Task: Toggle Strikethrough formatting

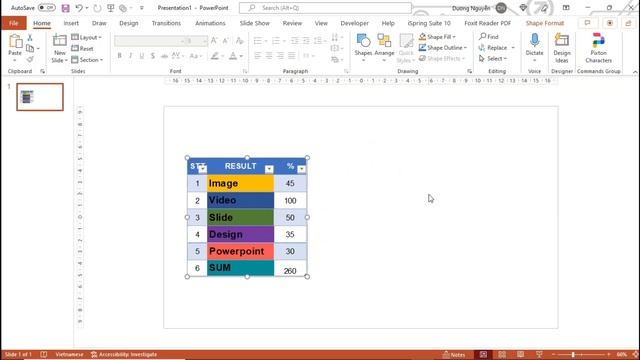Action: (164, 56)
